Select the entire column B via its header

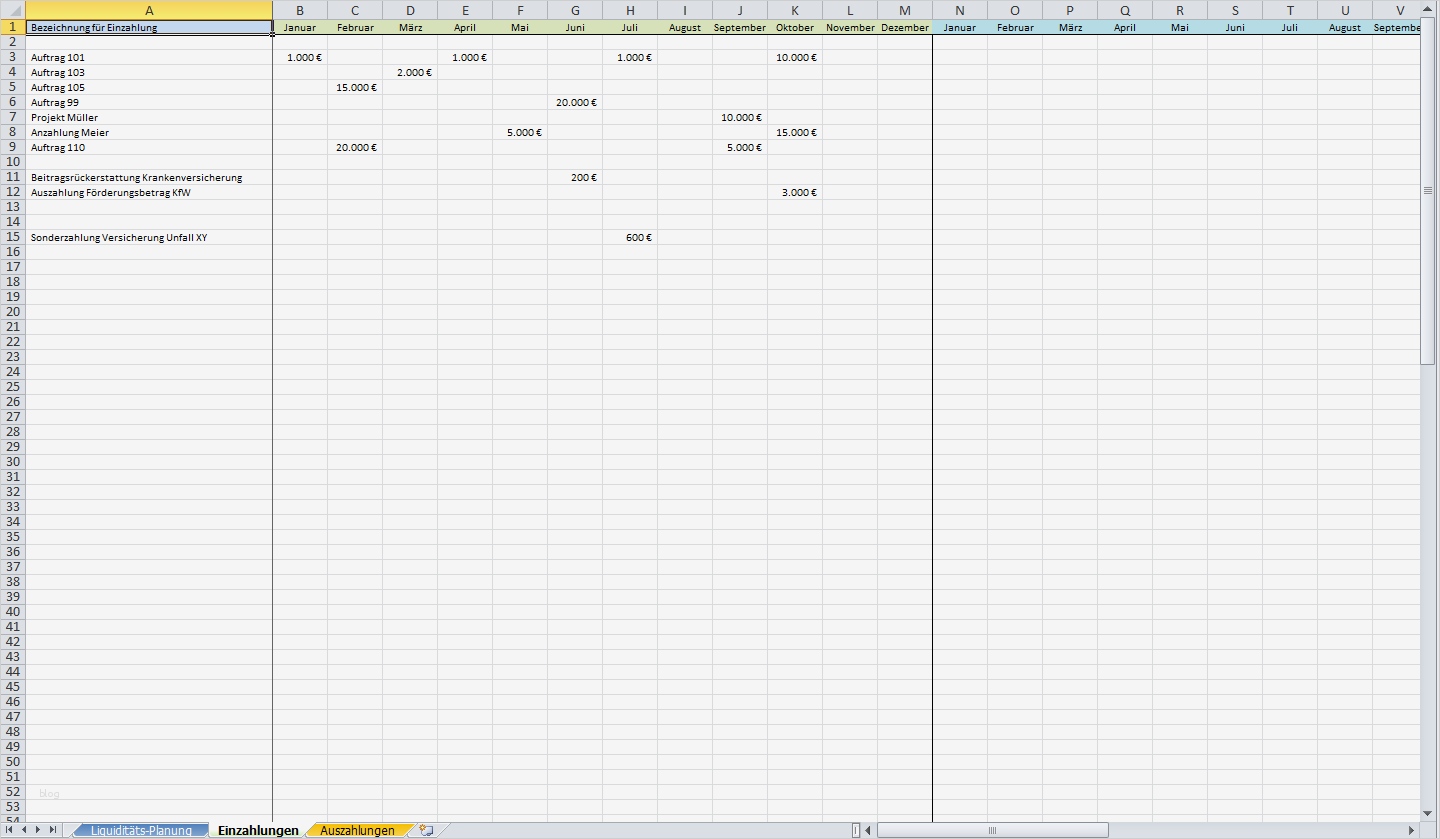[300, 11]
